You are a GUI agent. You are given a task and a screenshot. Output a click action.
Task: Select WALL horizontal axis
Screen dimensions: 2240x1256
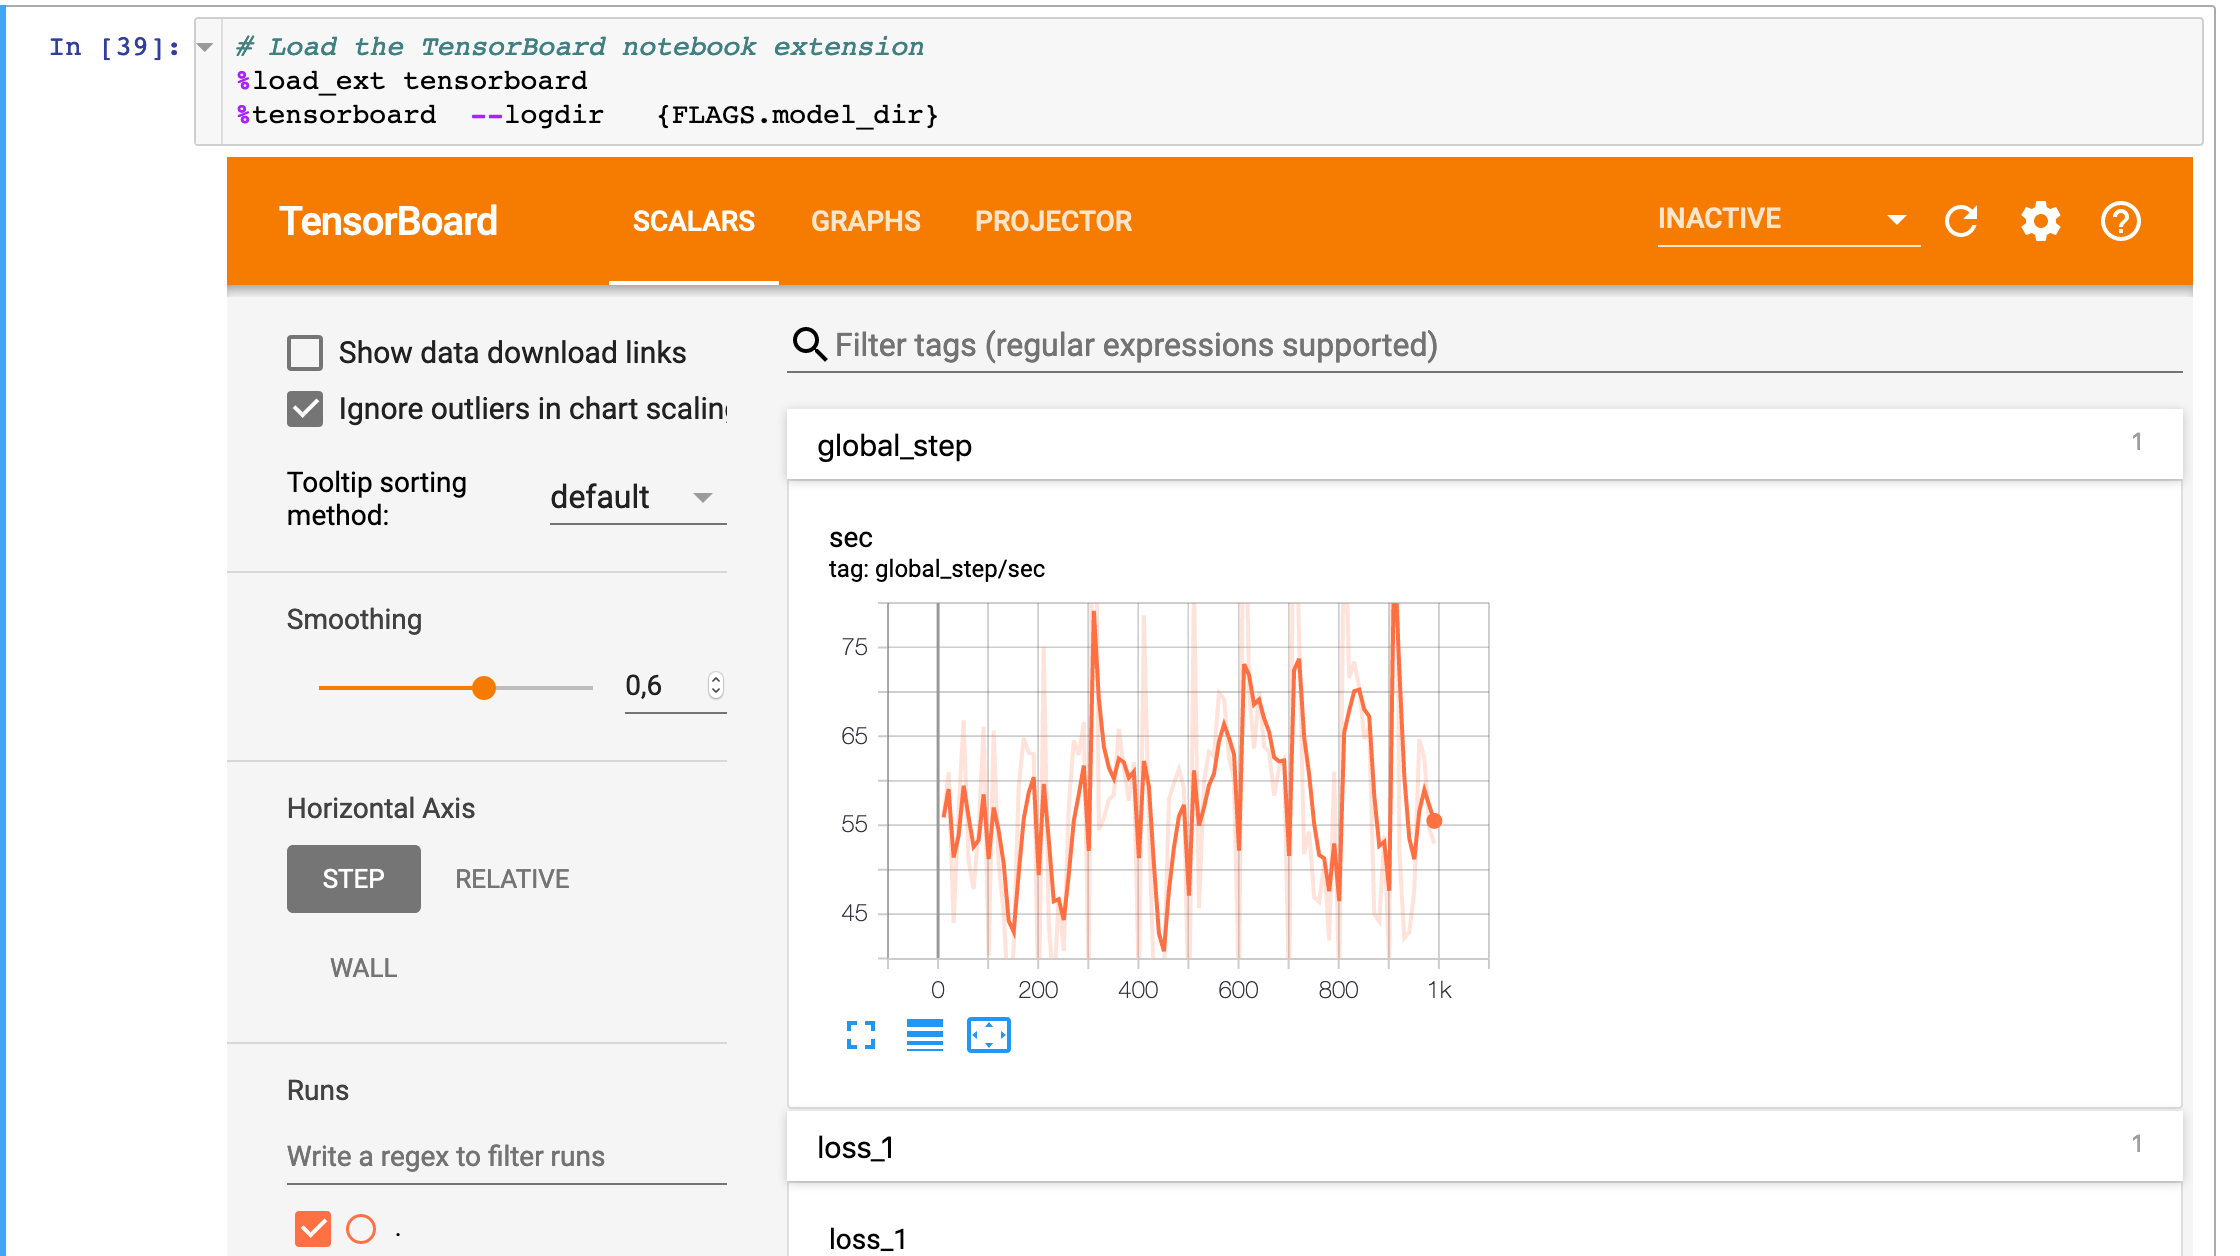click(363, 968)
